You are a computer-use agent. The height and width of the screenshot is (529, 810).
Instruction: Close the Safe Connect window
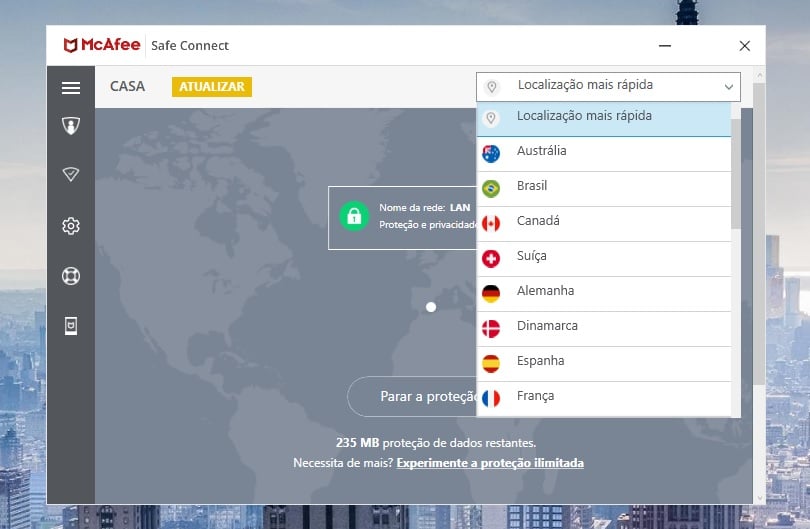pyautogui.click(x=744, y=46)
